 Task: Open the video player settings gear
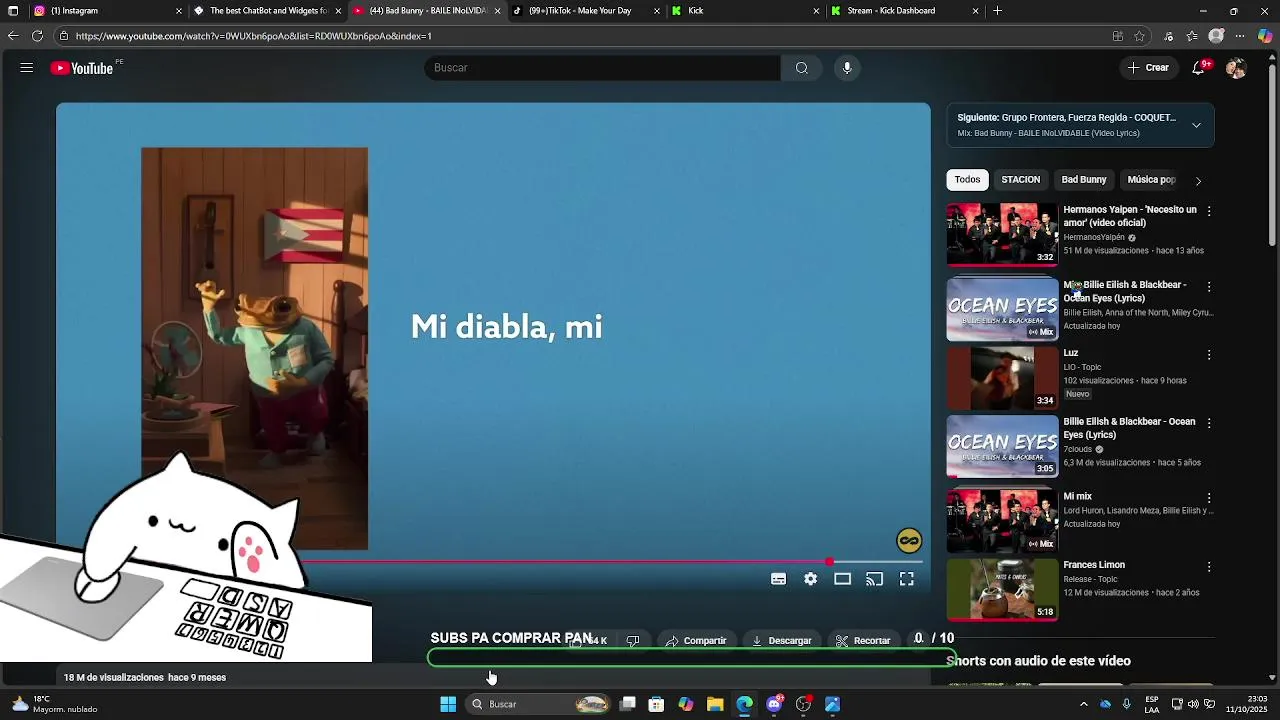click(811, 579)
